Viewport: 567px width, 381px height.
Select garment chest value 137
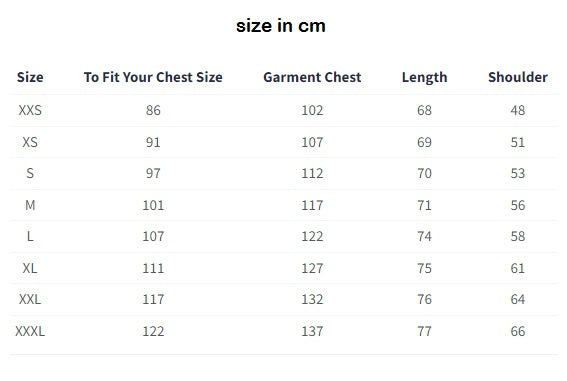[312, 331]
